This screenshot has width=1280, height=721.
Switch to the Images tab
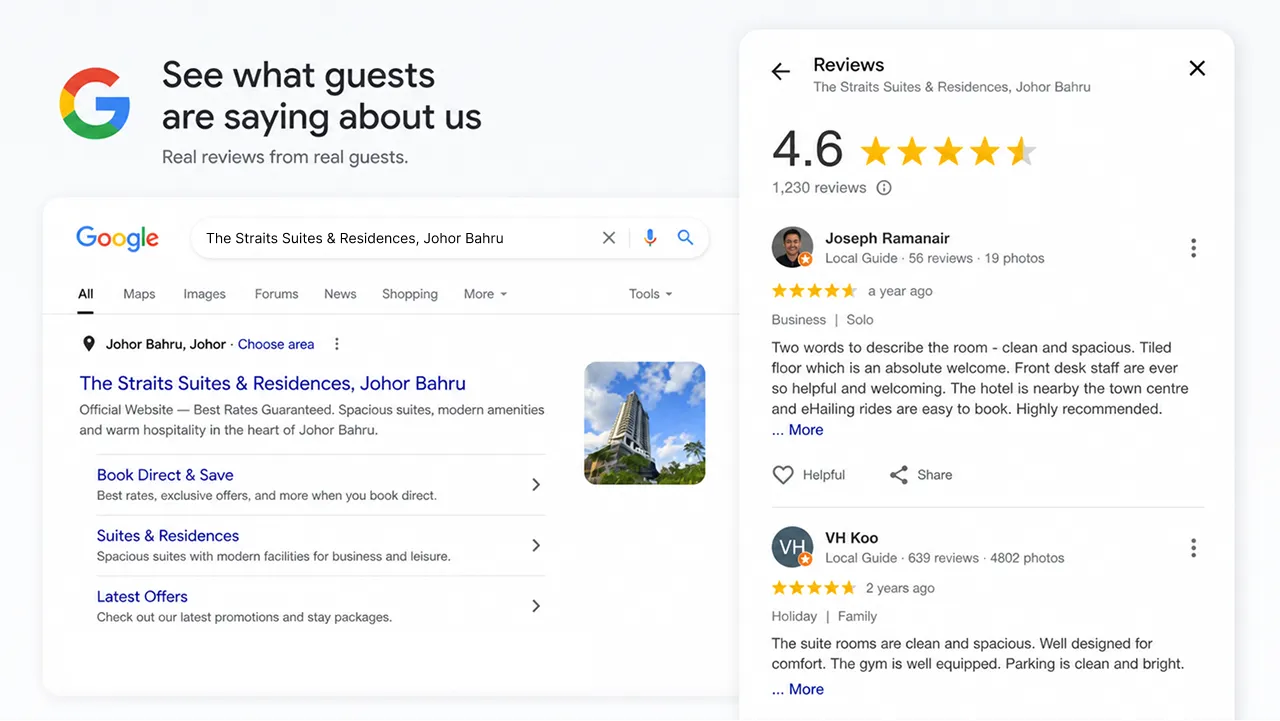point(204,294)
